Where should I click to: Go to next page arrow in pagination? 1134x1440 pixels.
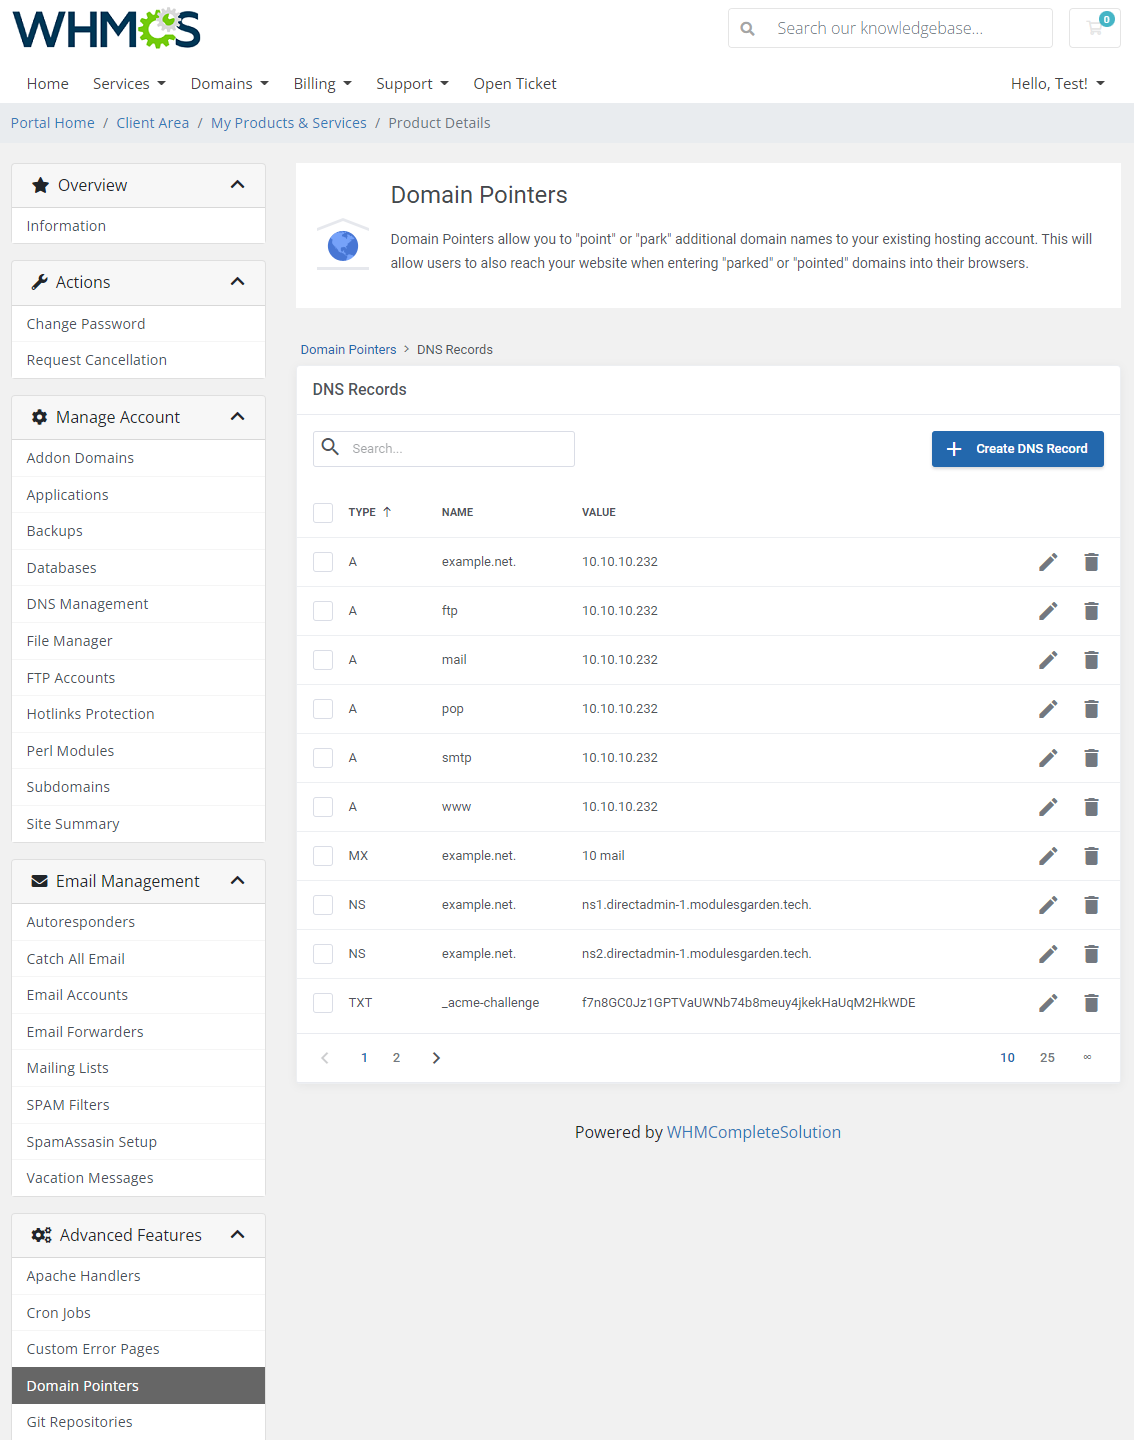(436, 1058)
